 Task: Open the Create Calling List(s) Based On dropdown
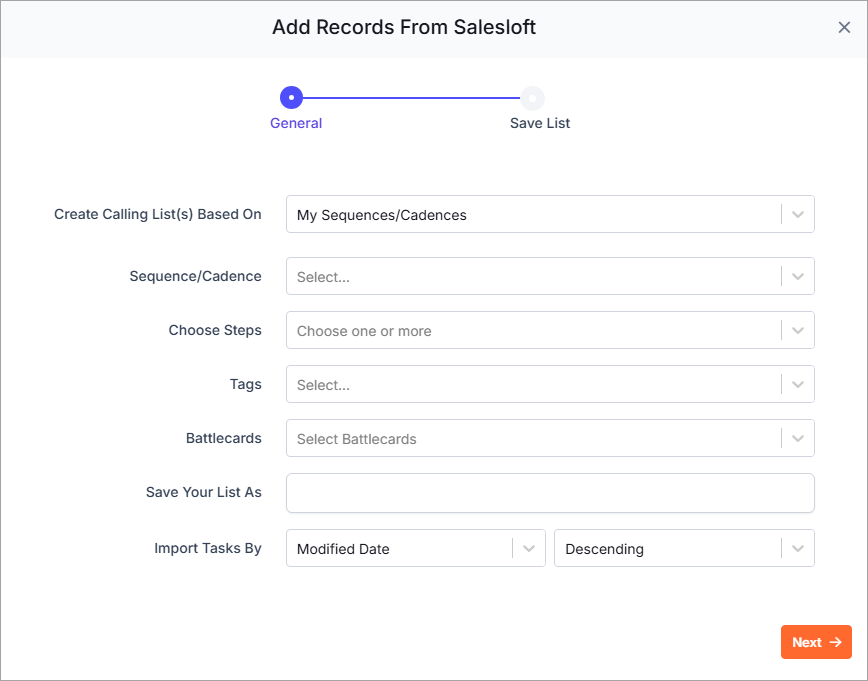tap(550, 214)
